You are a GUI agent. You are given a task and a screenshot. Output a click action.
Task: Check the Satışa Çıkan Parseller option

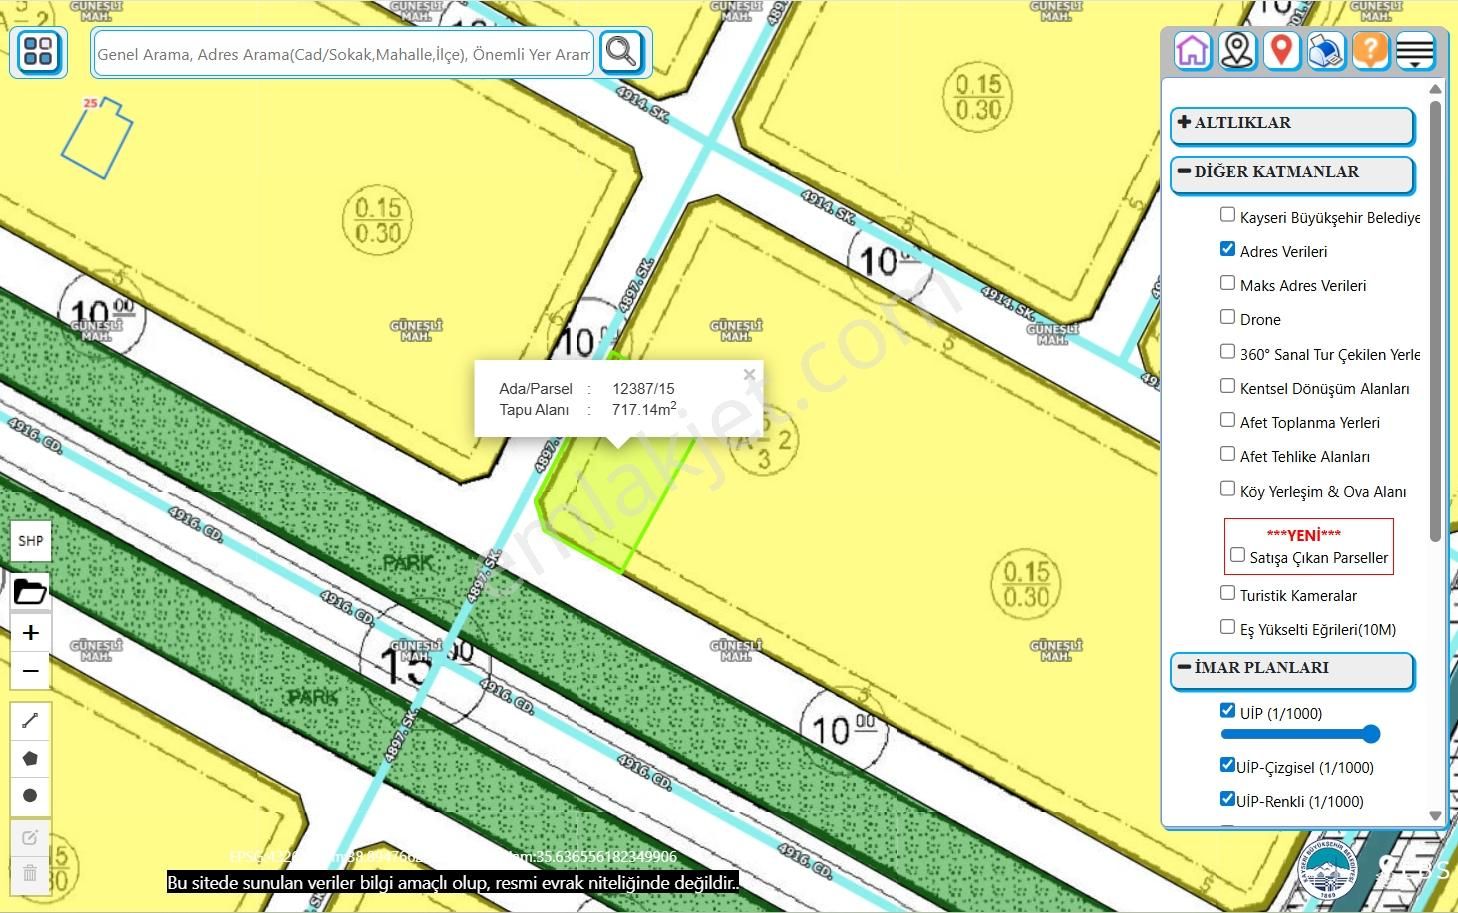[x=1237, y=555]
